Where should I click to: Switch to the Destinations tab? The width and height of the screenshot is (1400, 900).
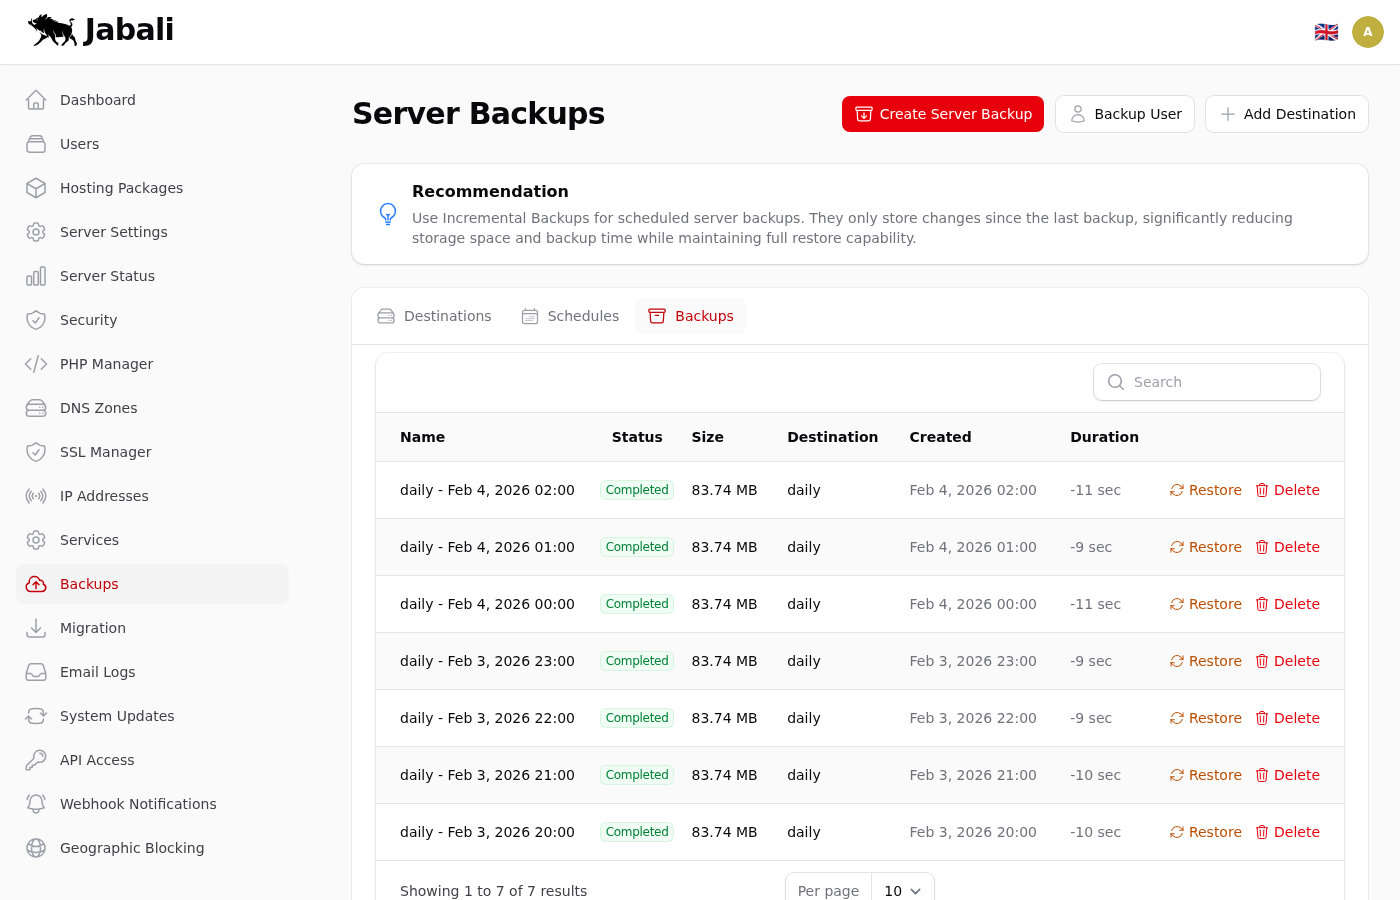435,316
